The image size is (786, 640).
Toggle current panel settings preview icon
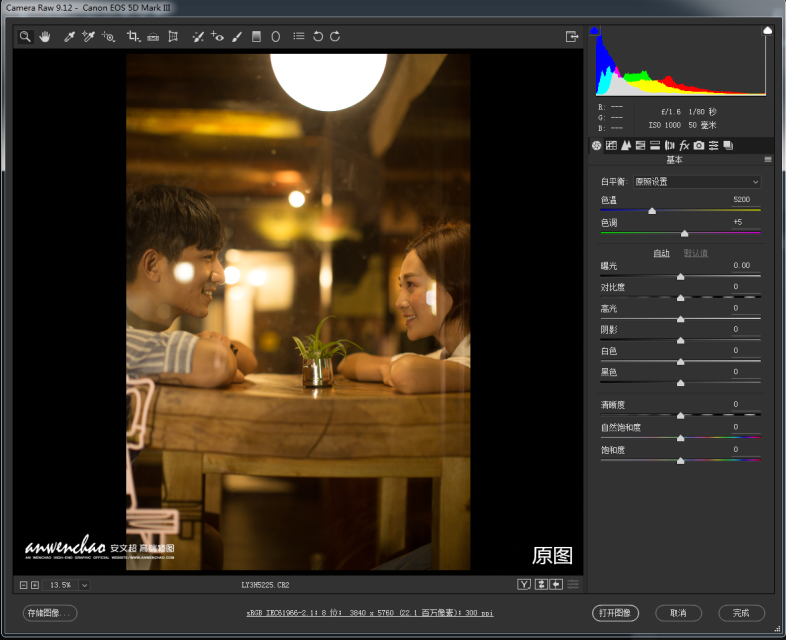(573, 584)
